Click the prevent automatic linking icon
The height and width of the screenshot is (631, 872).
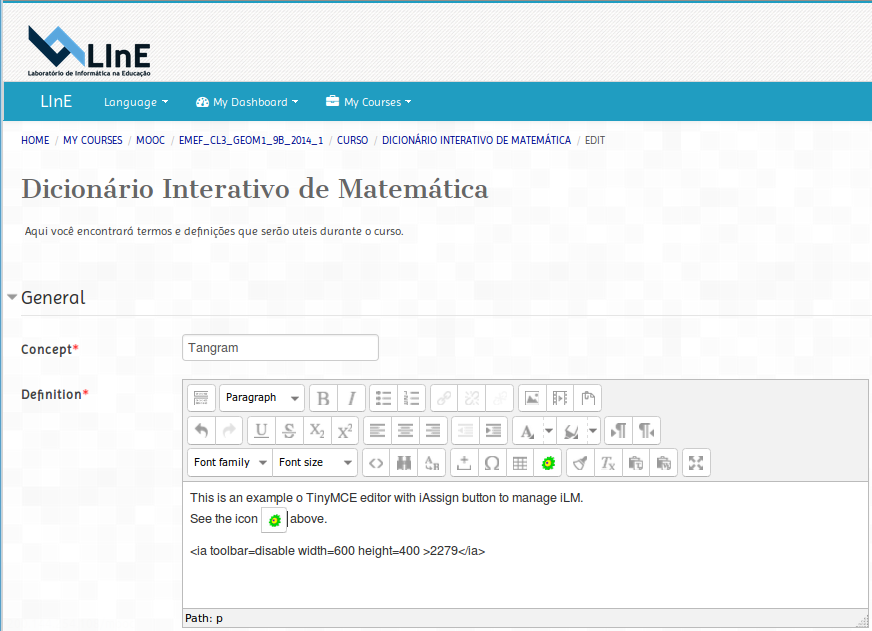tap(499, 398)
